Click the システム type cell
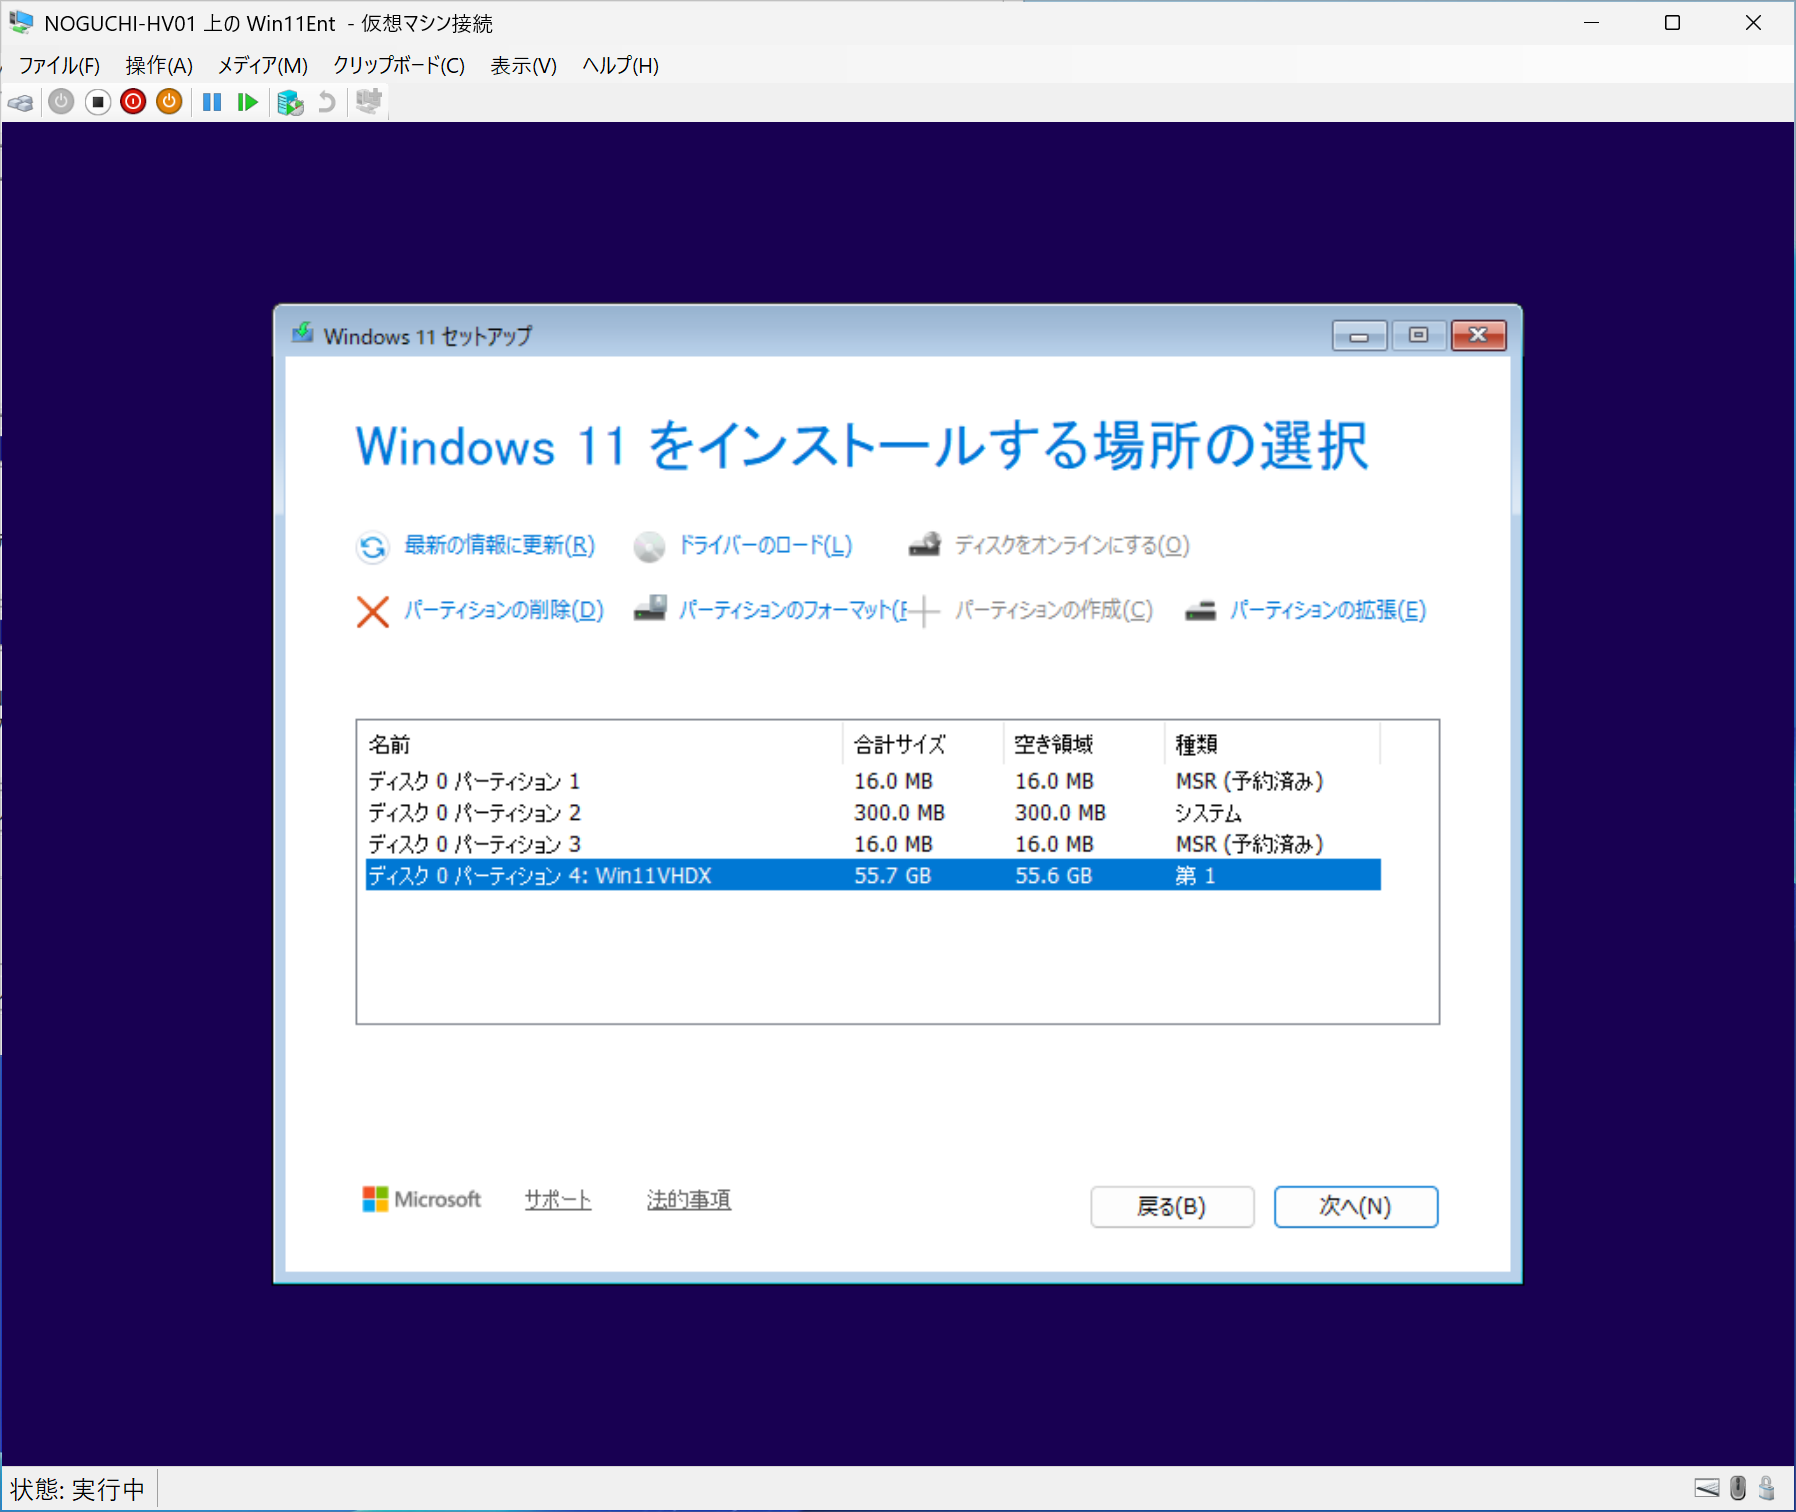This screenshot has width=1796, height=1512. click(1208, 813)
